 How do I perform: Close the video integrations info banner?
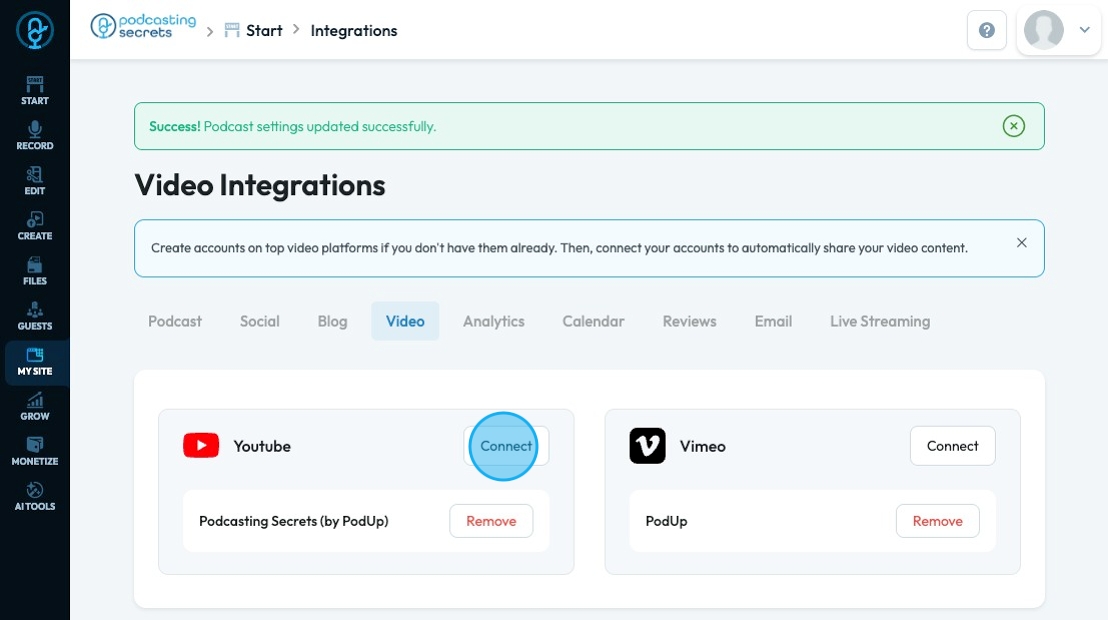pos(1021,243)
